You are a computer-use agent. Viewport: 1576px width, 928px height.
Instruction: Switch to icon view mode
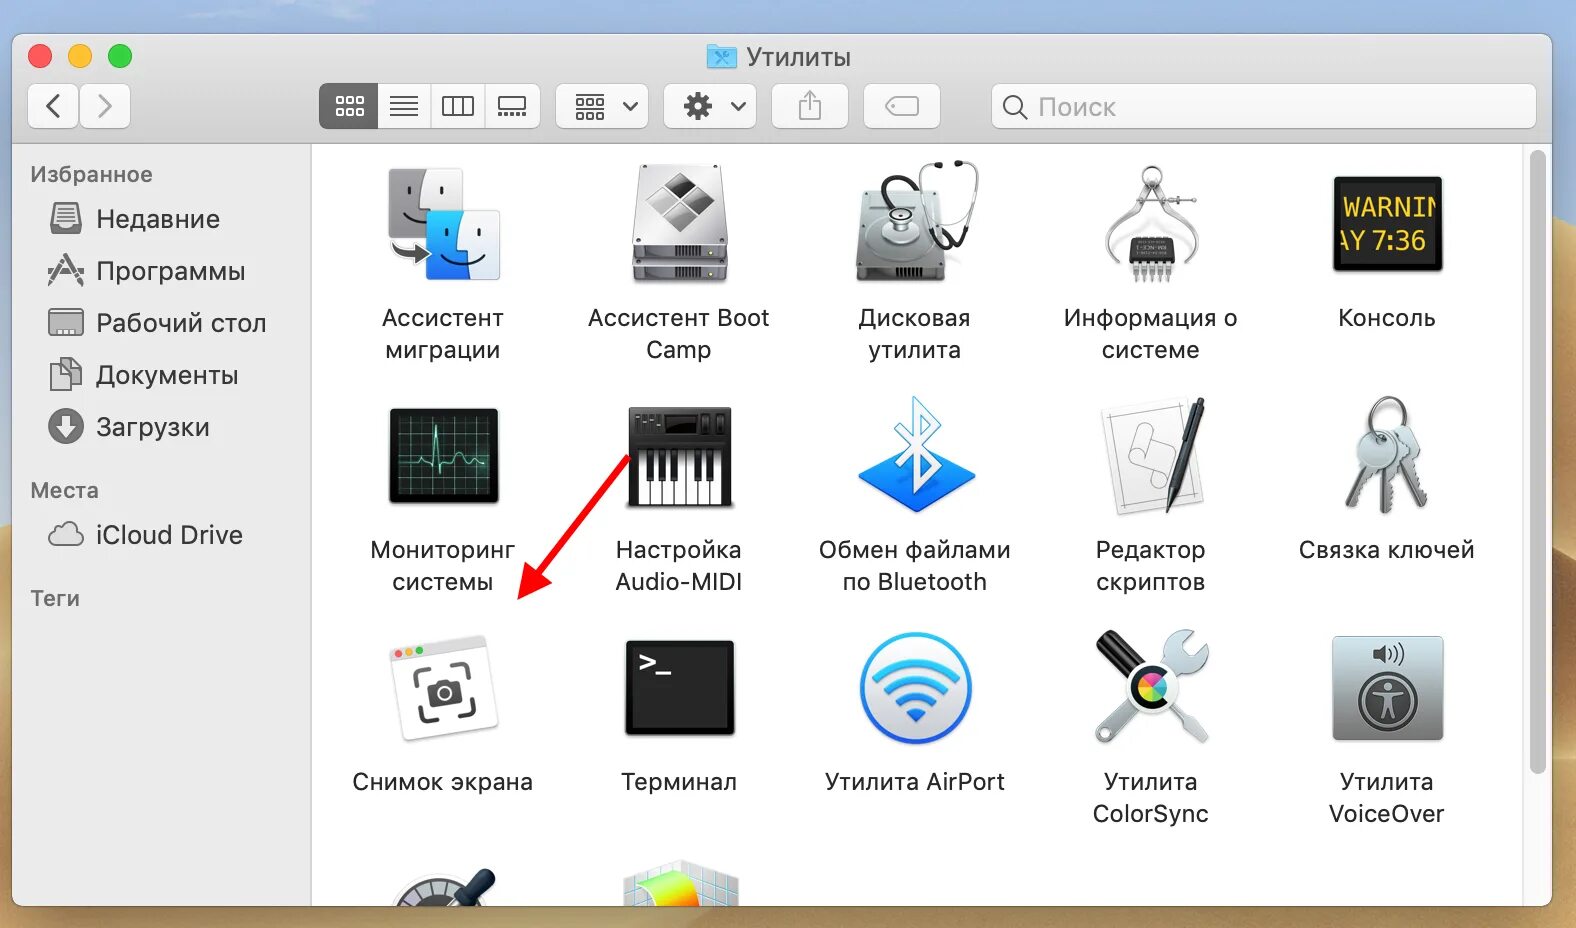pyautogui.click(x=349, y=106)
